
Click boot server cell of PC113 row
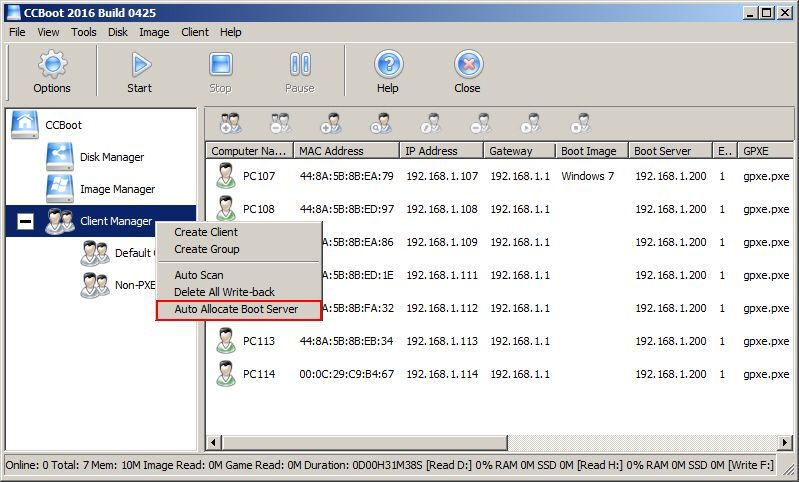(x=671, y=341)
